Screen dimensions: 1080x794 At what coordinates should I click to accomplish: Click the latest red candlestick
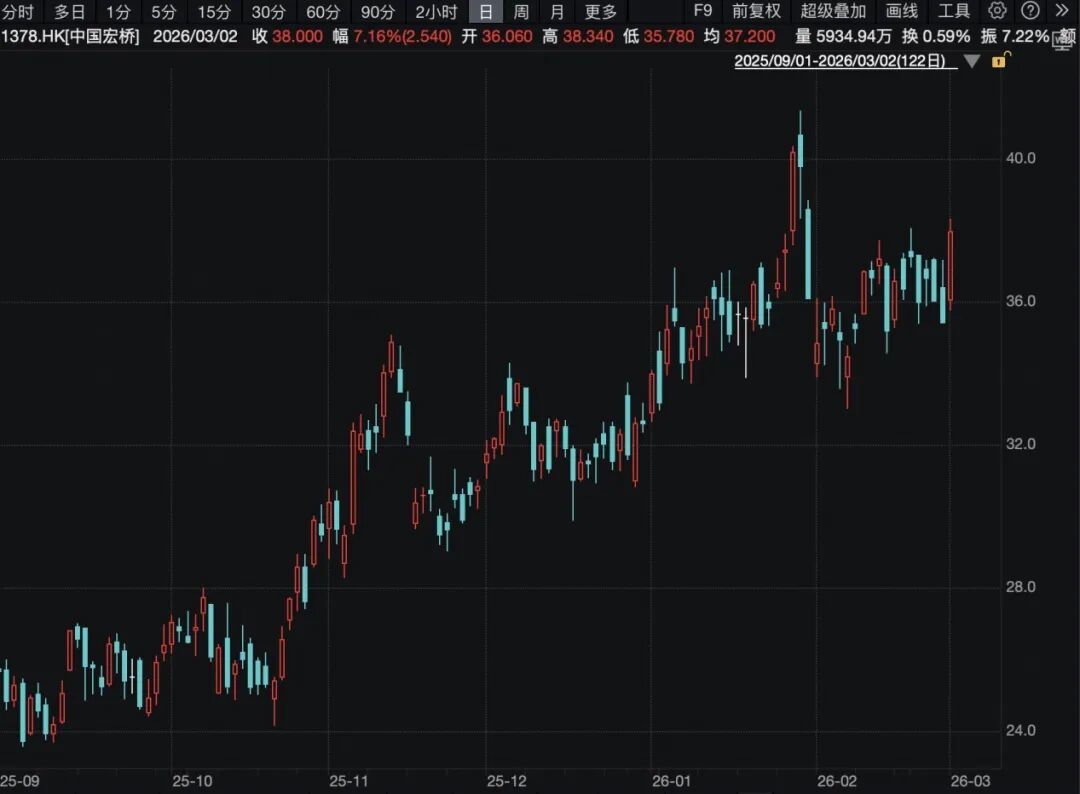coord(951,265)
